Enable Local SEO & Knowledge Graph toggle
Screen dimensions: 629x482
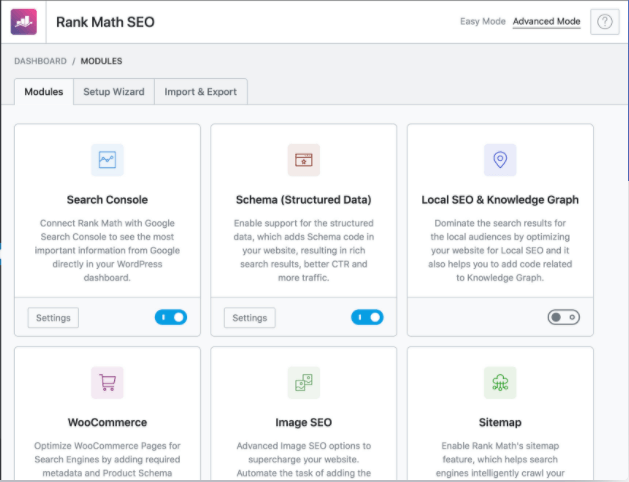tap(563, 317)
